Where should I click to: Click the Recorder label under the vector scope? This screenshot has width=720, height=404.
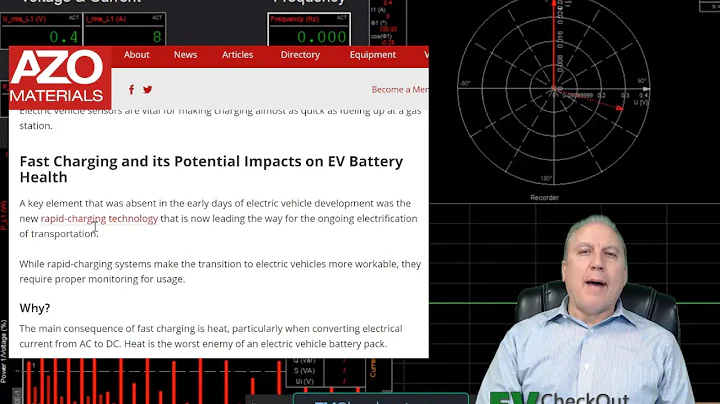click(x=544, y=198)
